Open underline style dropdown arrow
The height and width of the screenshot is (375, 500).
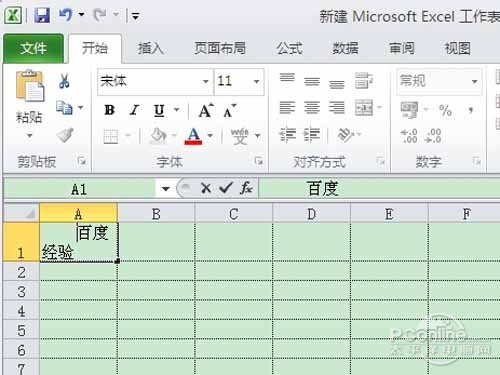point(177,110)
